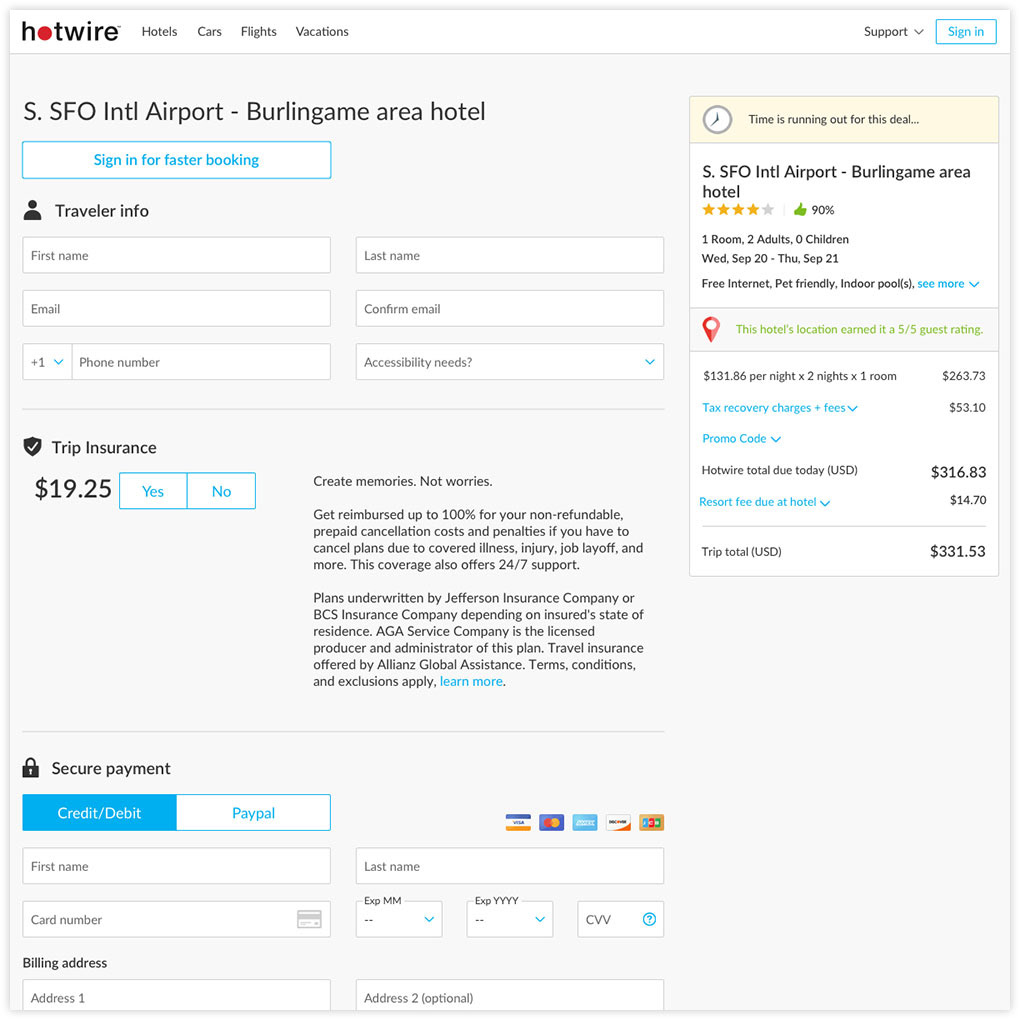Click the green thumbs up rating icon

[x=800, y=209]
